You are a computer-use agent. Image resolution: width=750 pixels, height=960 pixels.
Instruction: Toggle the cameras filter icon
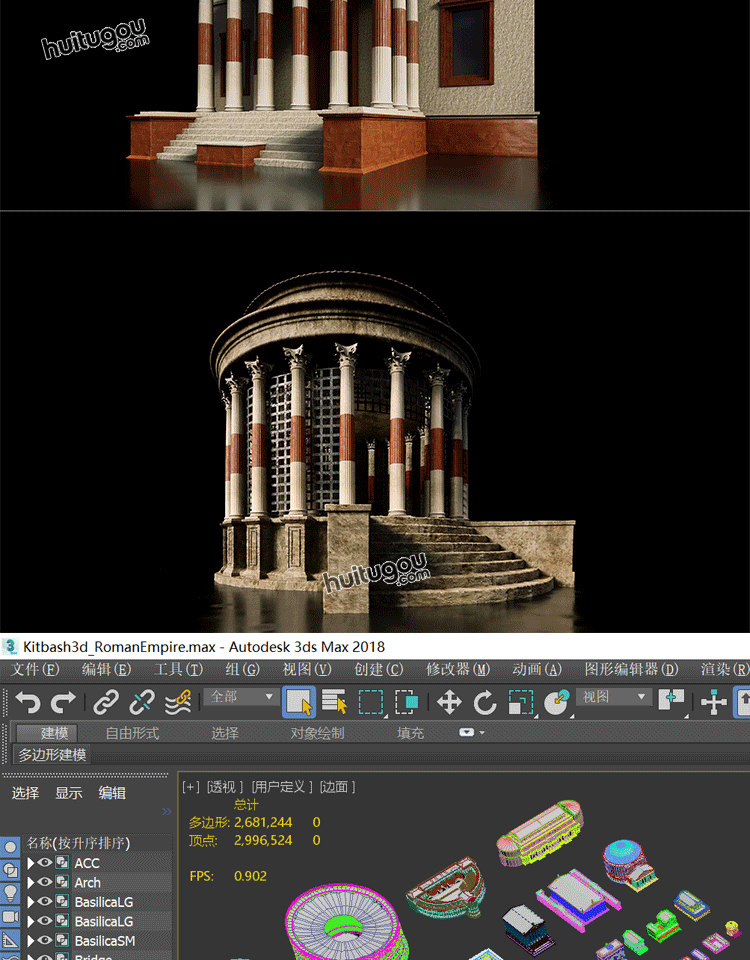(x=10, y=917)
